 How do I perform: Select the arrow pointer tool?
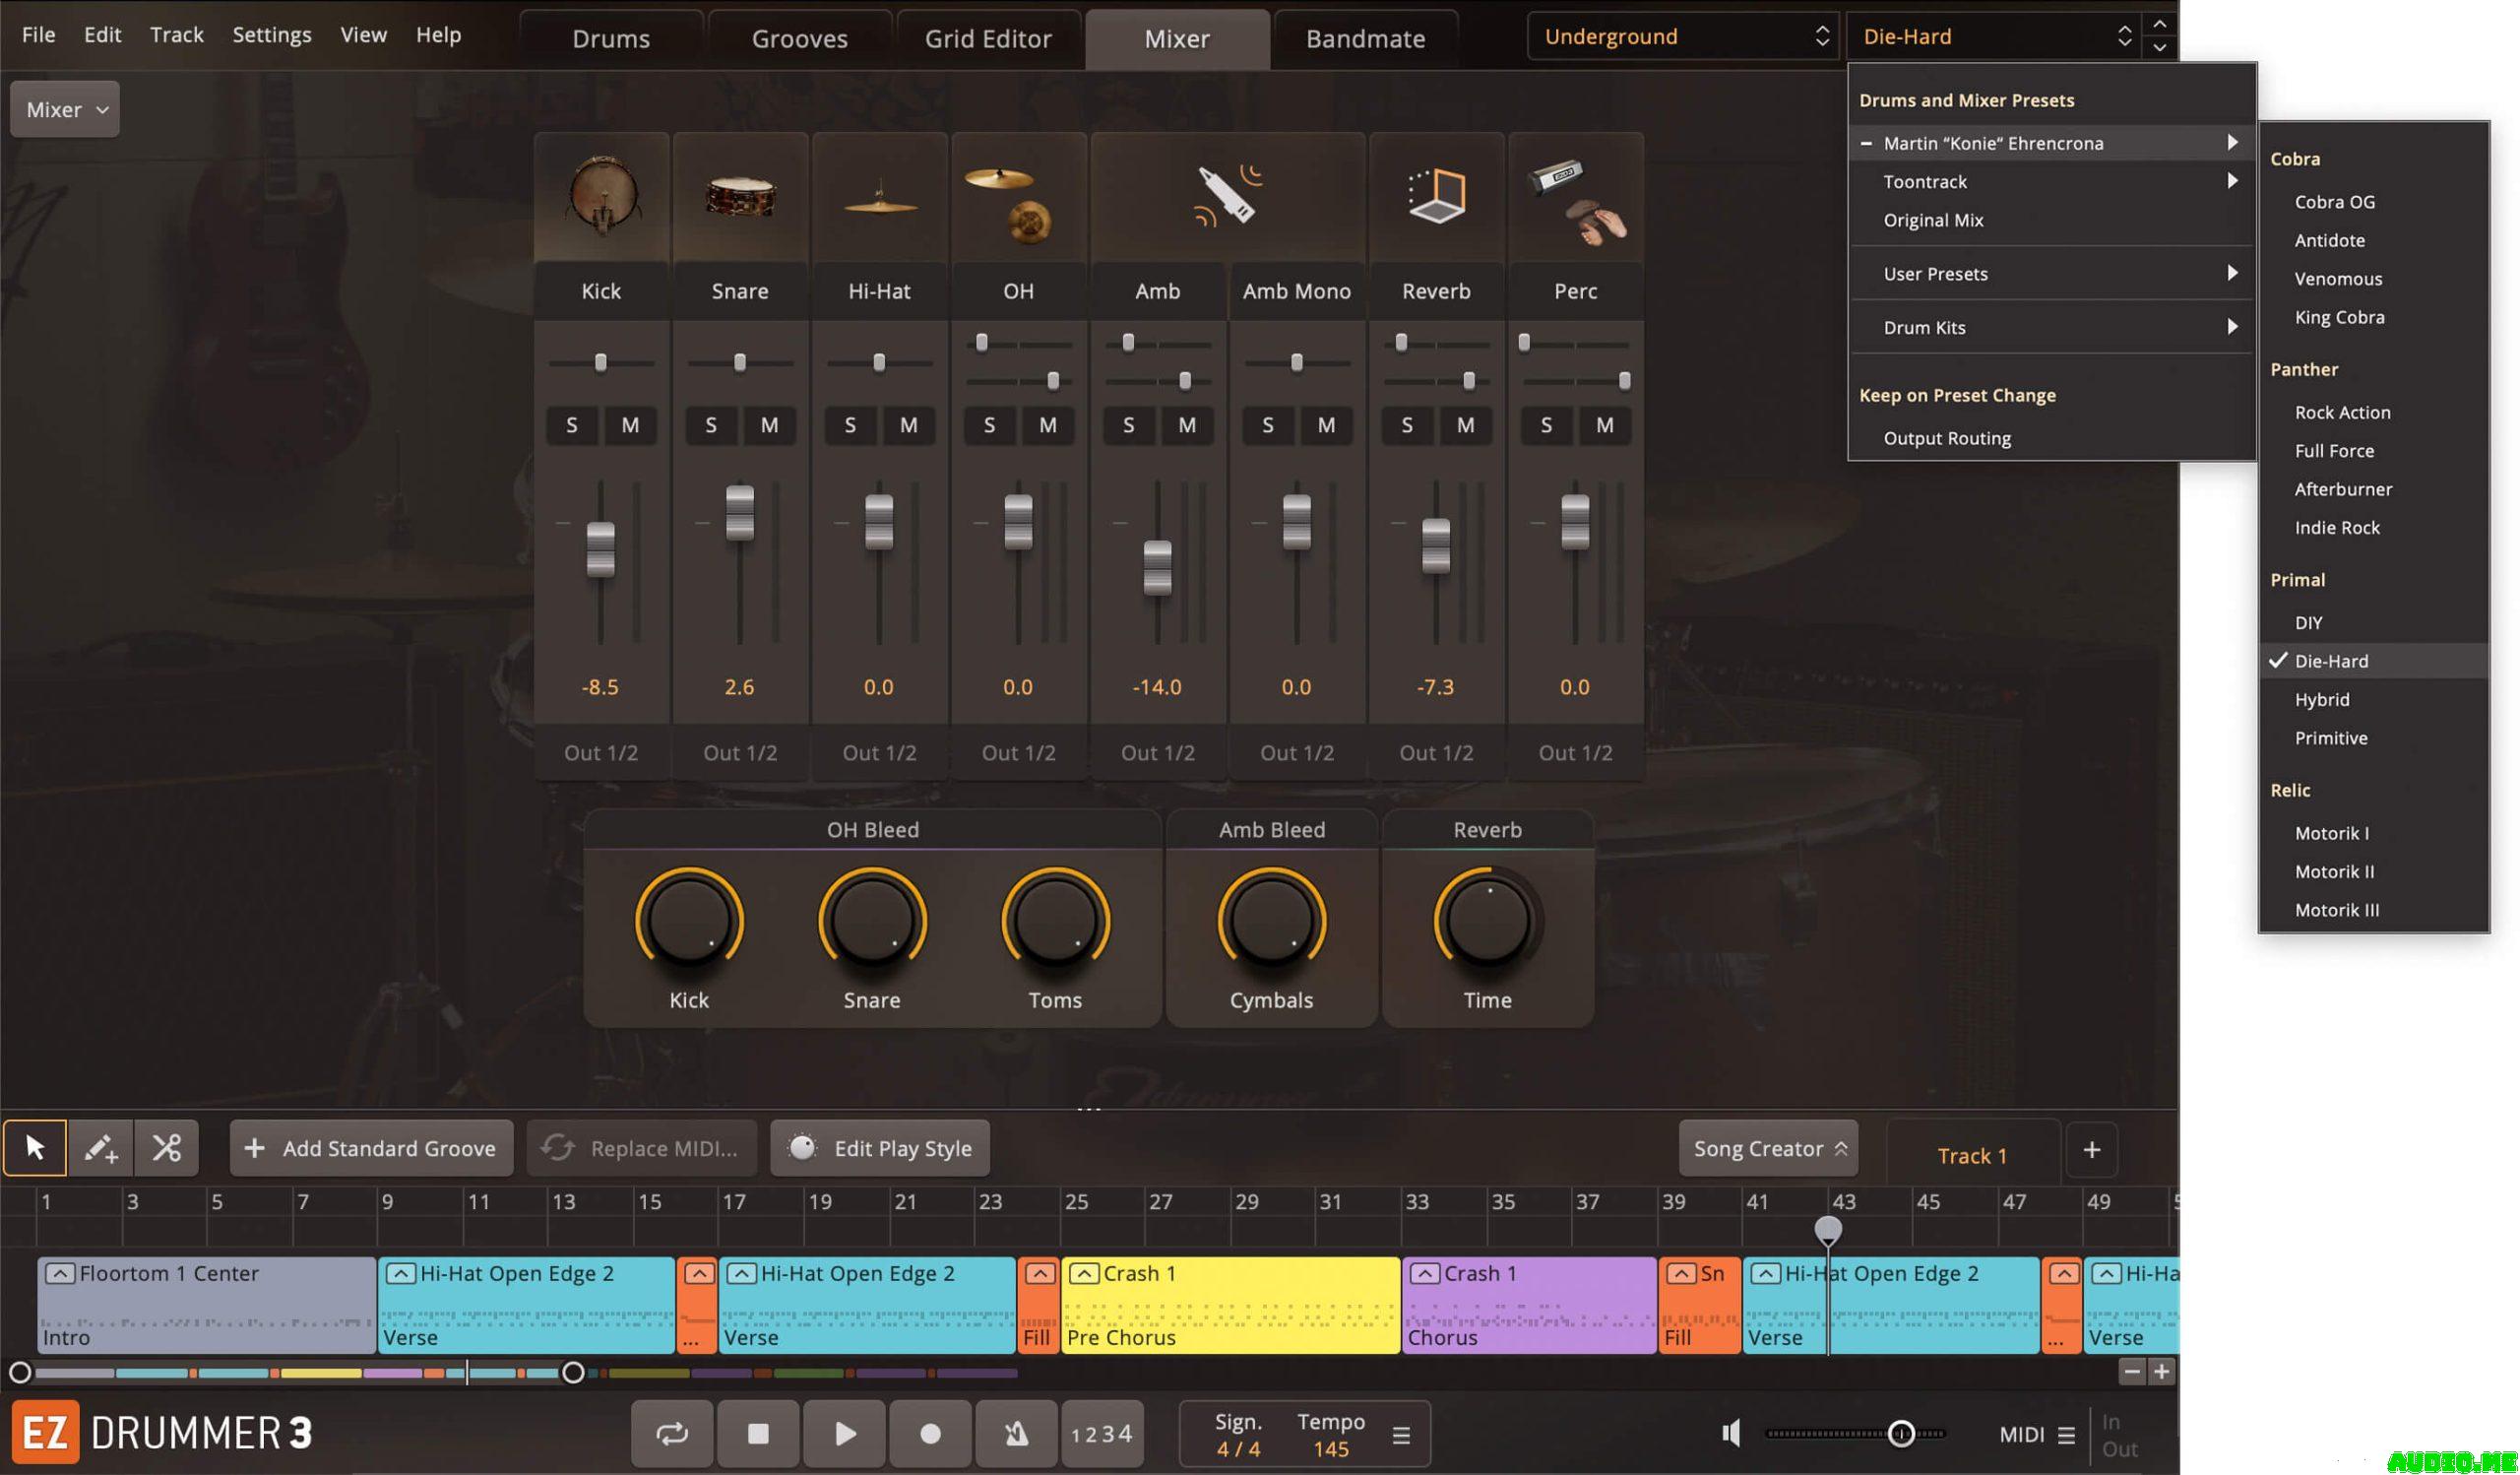[35, 1148]
